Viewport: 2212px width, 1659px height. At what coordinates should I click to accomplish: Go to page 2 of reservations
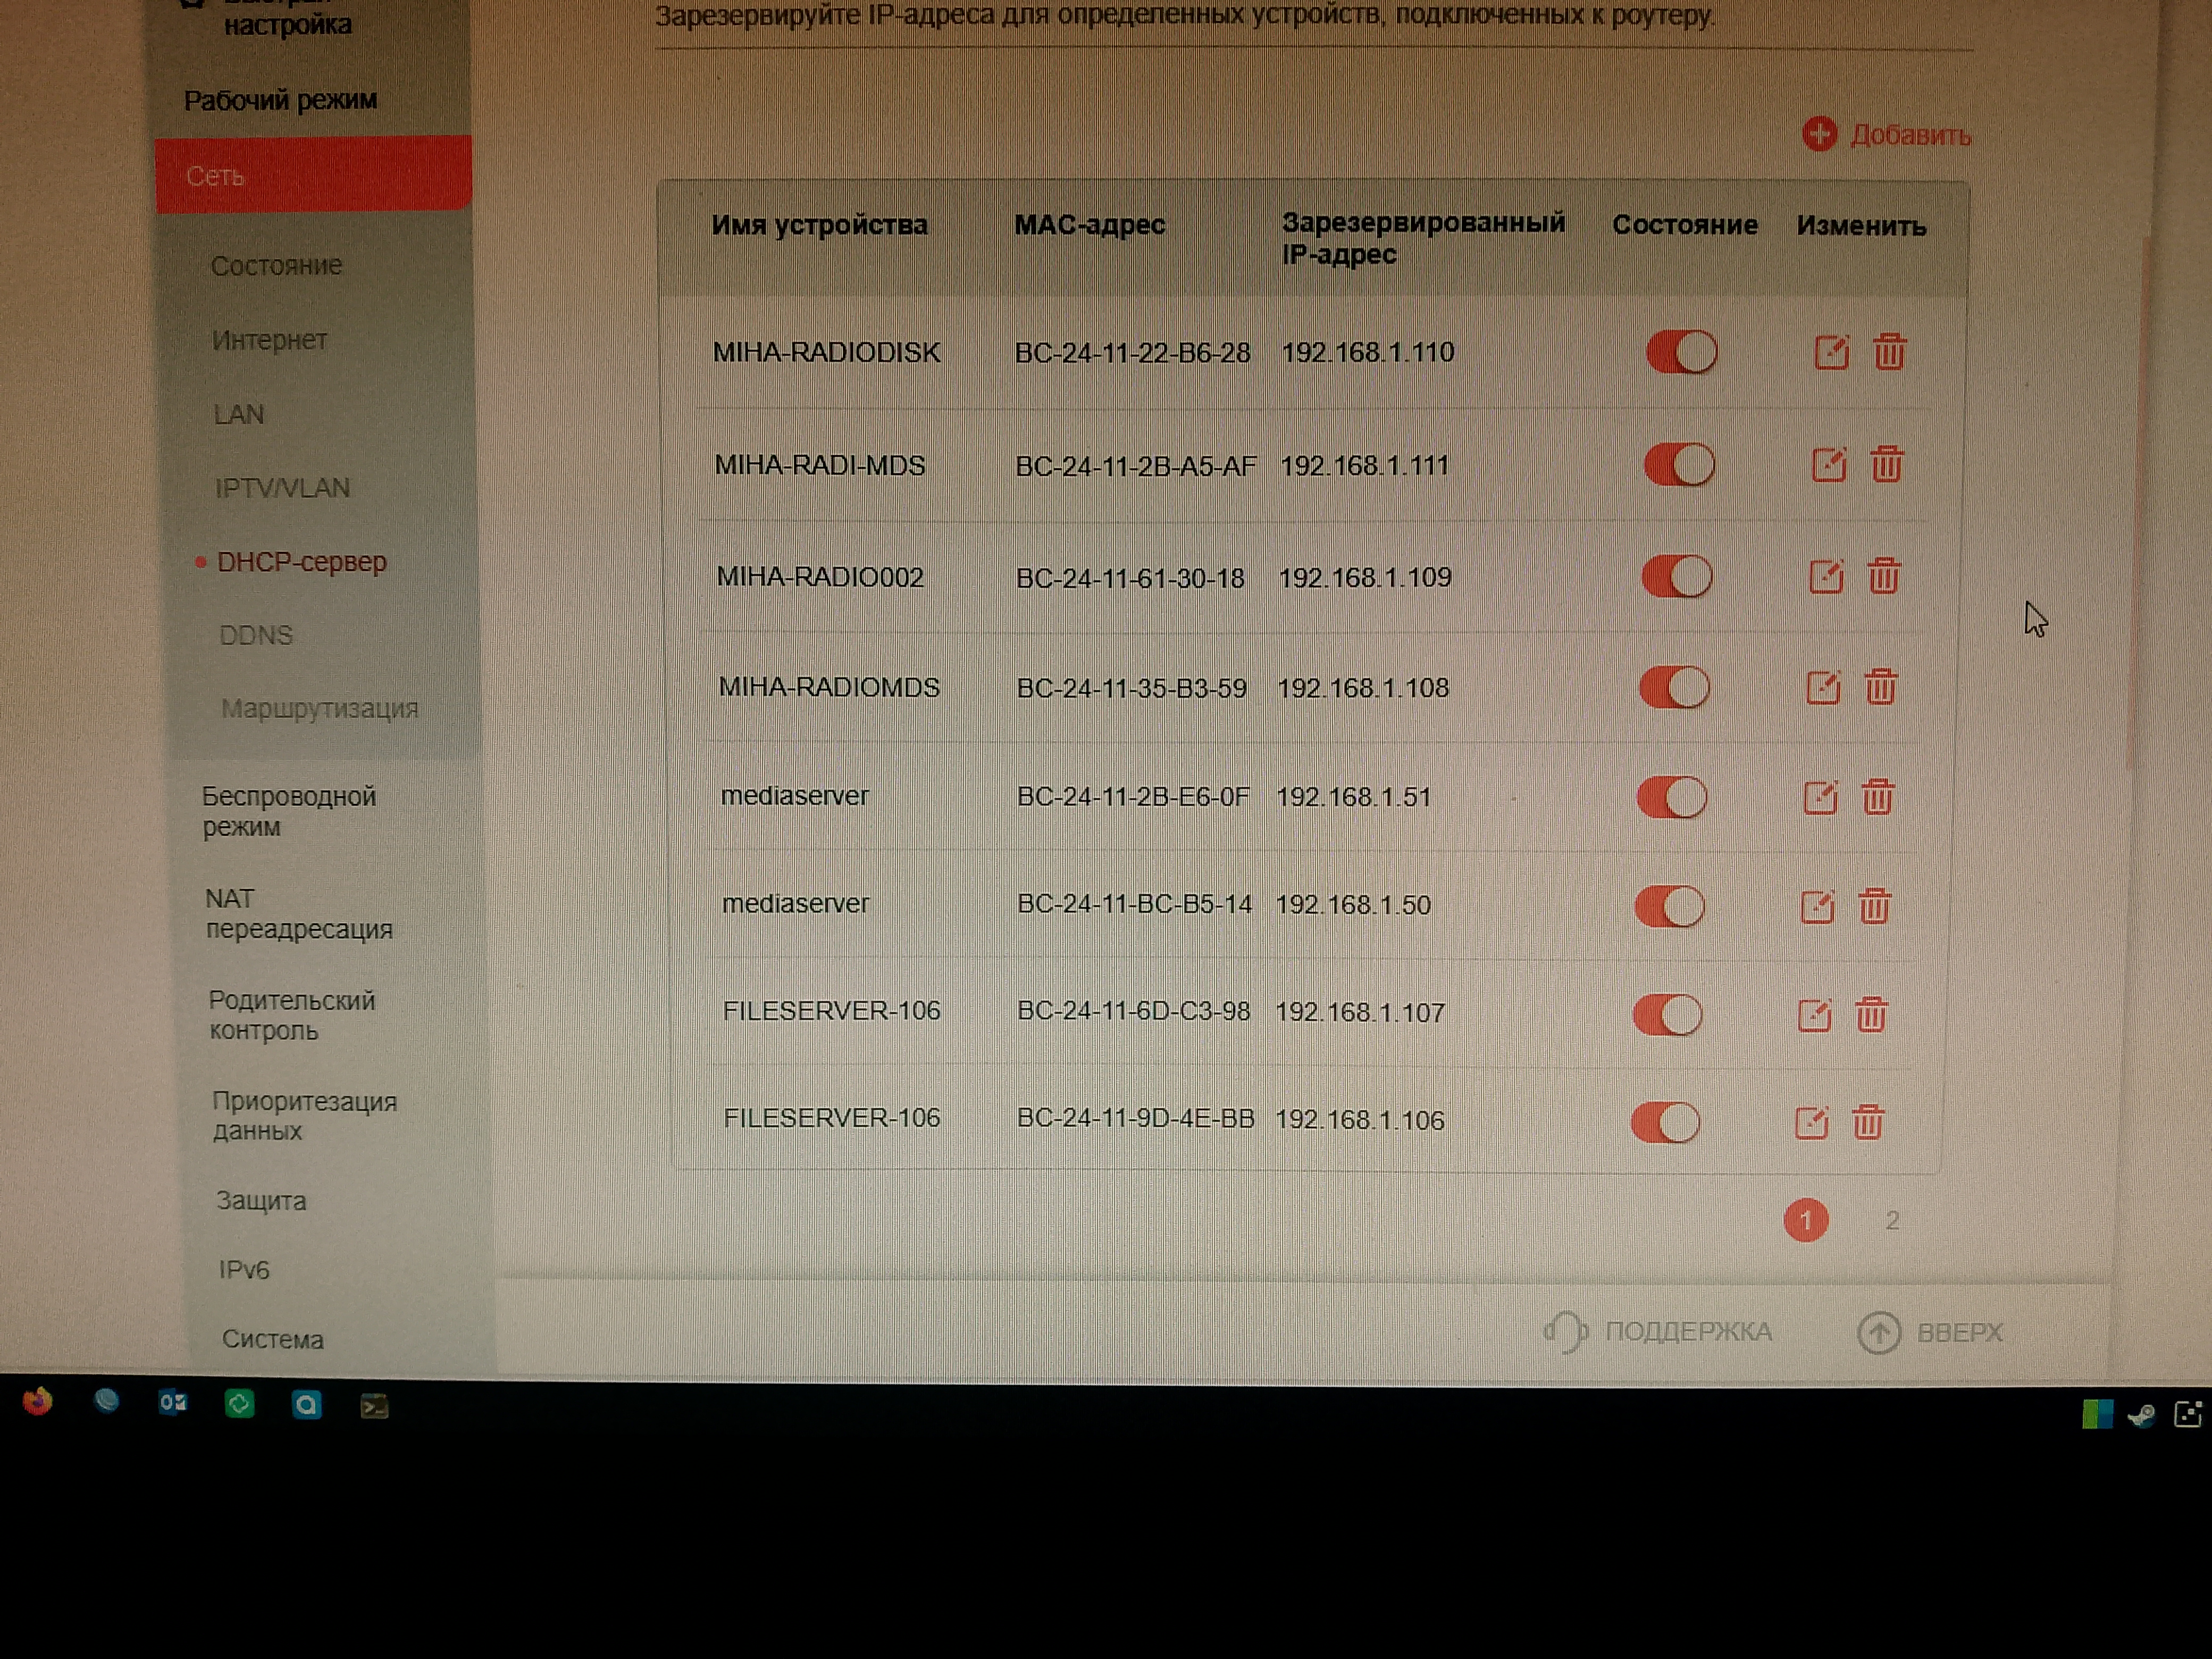1892,1220
